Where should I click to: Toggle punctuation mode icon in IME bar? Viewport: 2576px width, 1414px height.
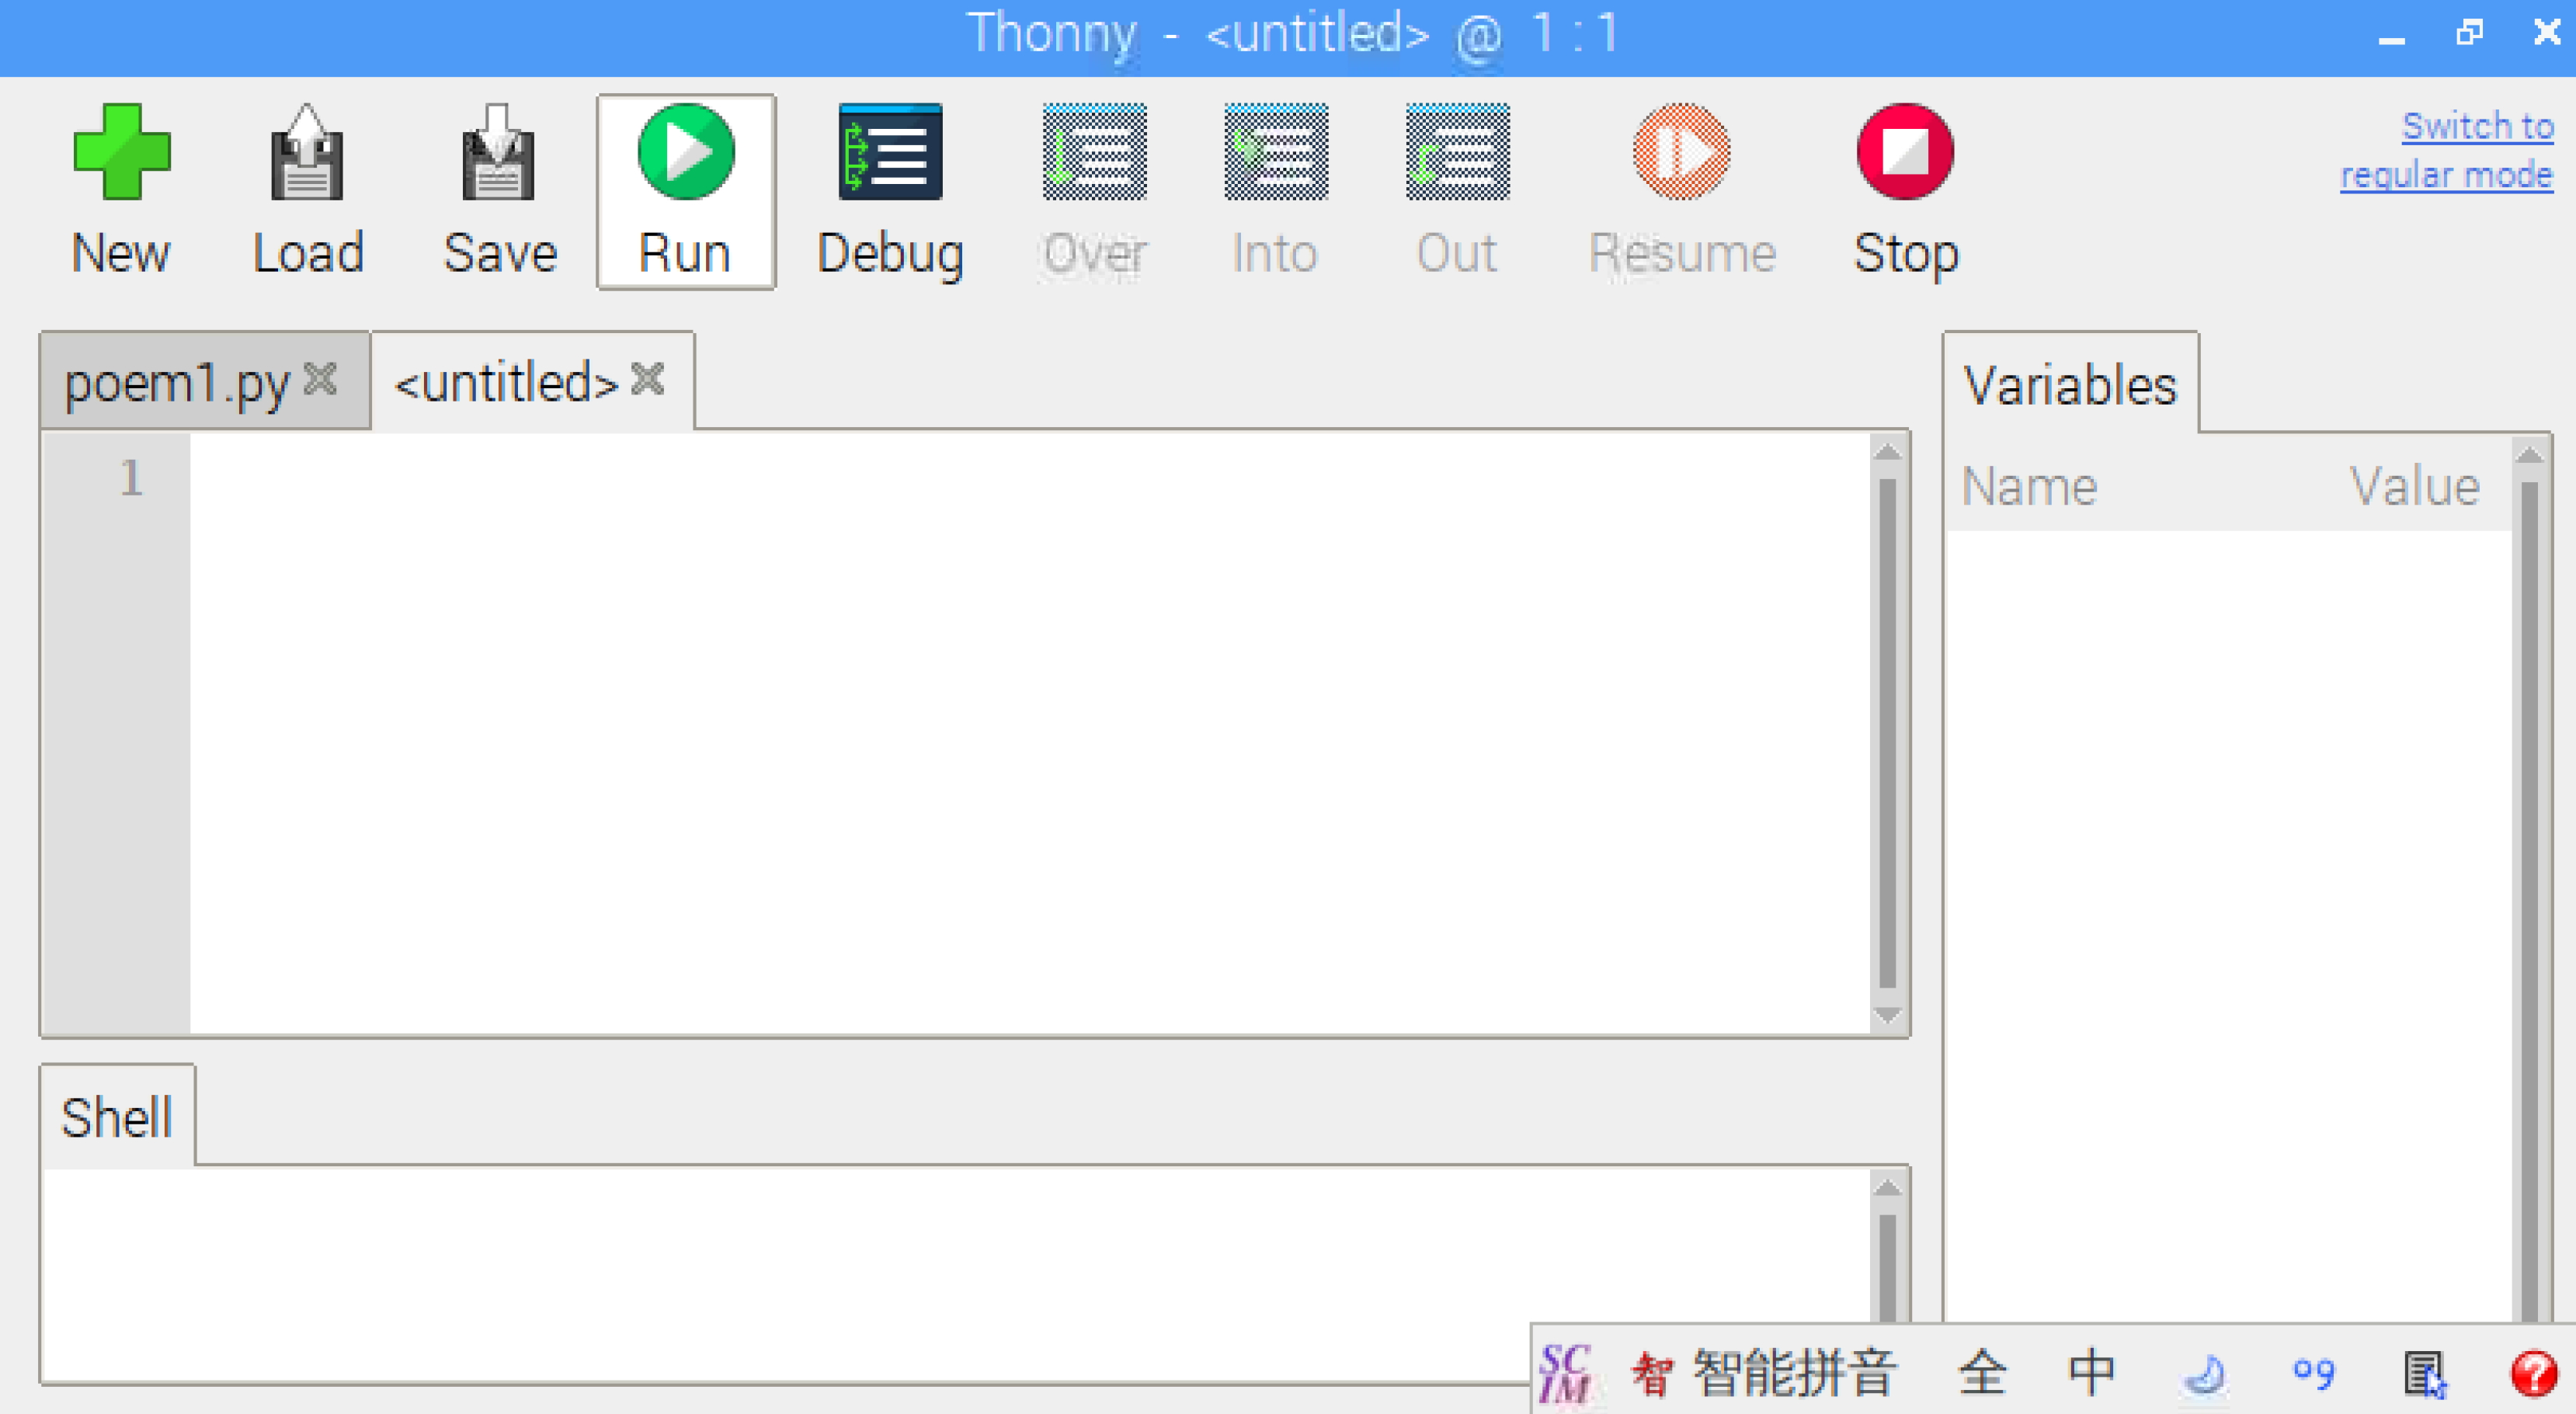click(x=2314, y=1374)
